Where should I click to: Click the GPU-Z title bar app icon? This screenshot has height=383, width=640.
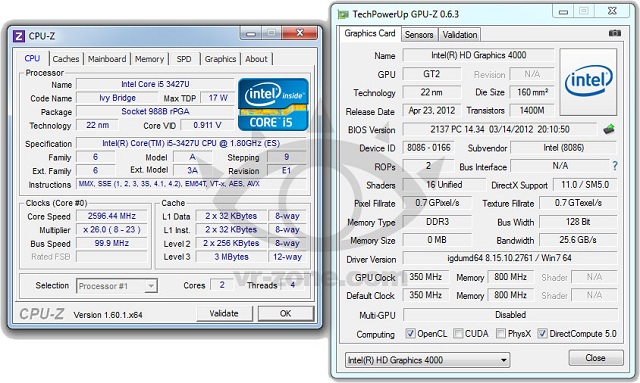[x=343, y=15]
